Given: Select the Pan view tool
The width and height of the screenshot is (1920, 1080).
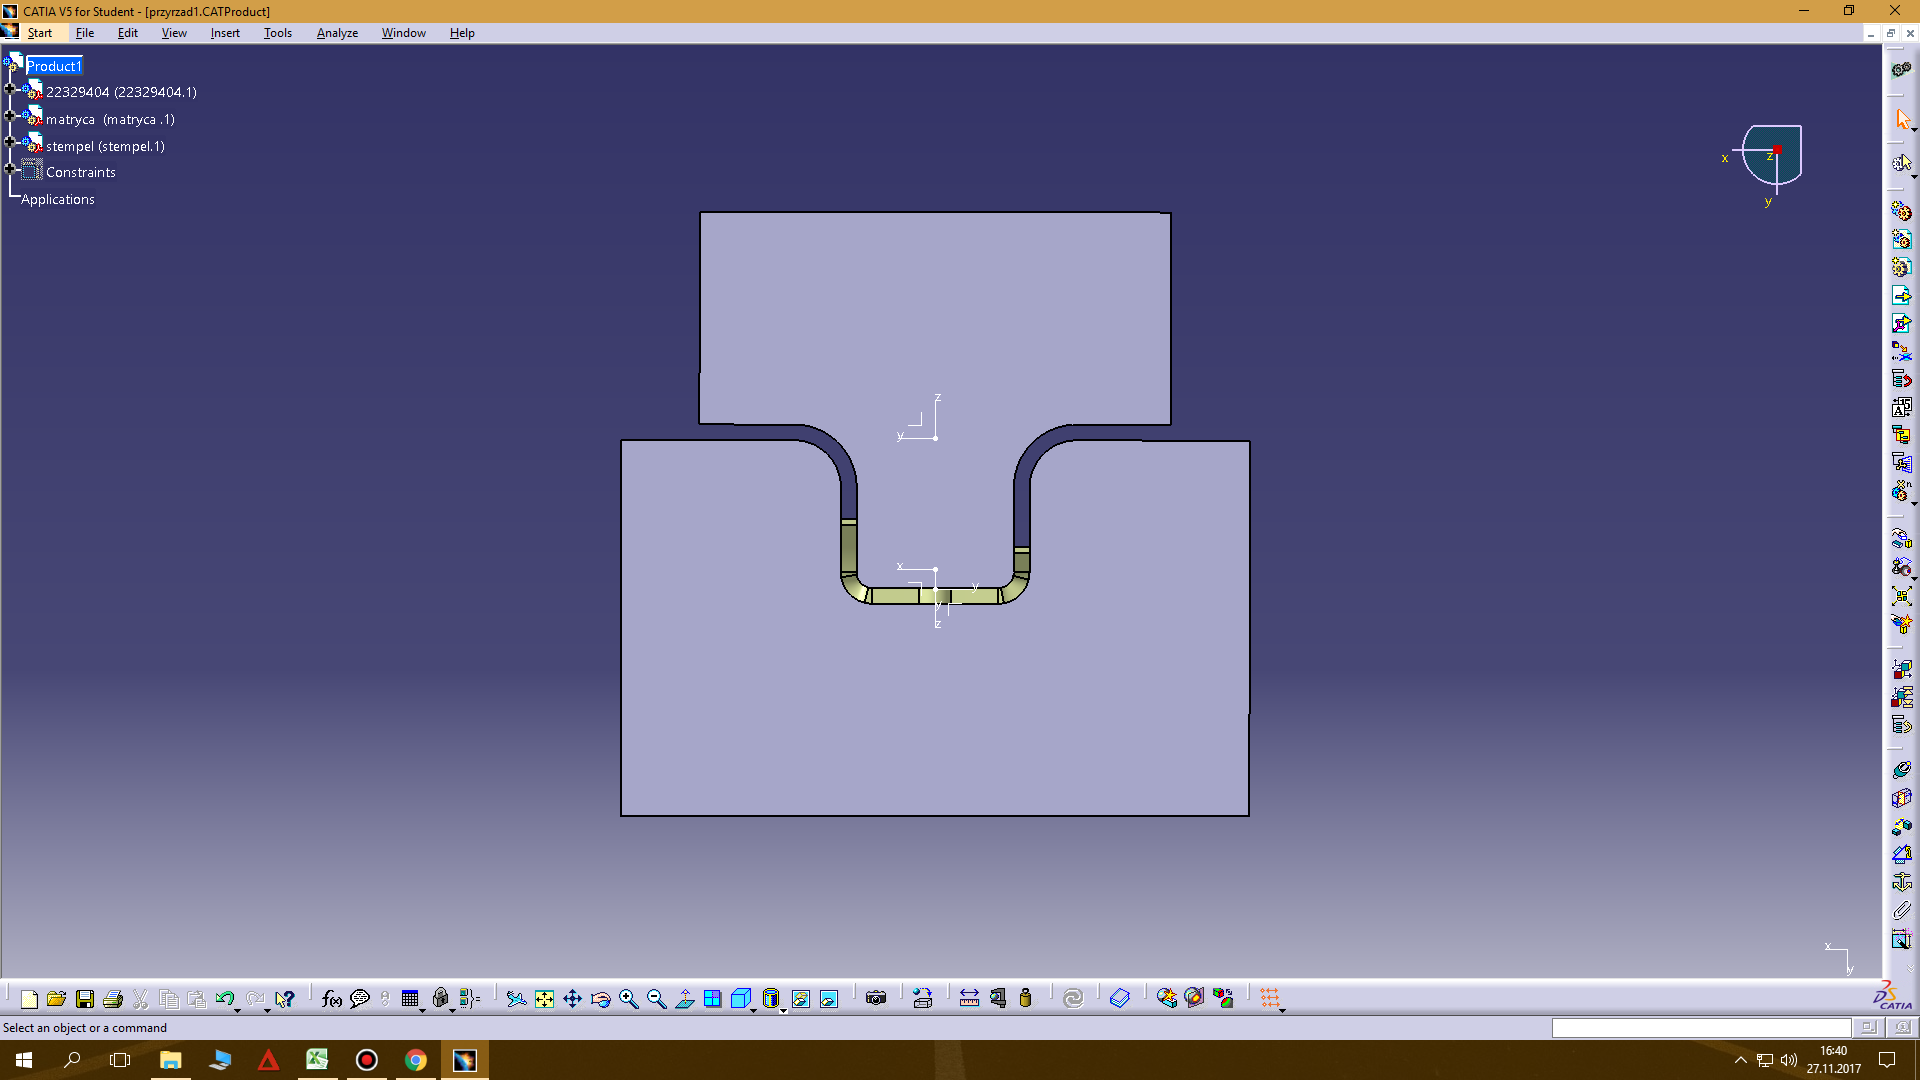Looking at the screenshot, I should coord(572,998).
